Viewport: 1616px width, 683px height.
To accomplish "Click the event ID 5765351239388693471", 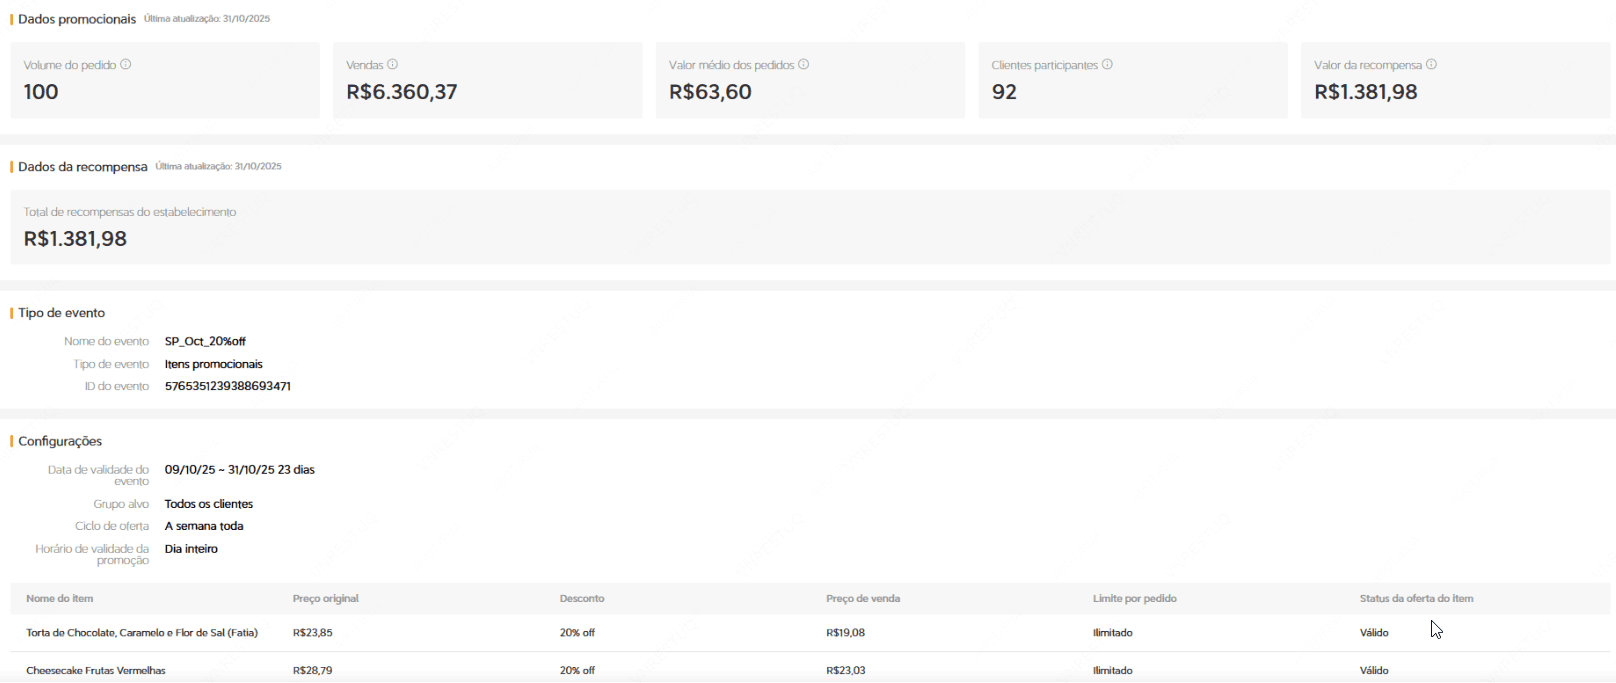I will 227,386.
